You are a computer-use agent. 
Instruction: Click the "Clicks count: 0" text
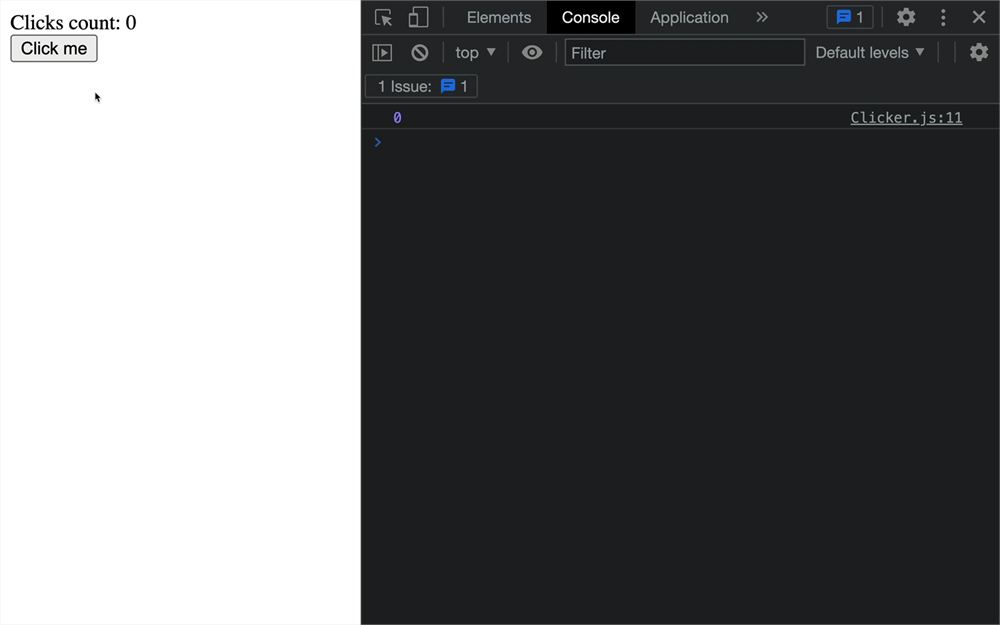point(73,22)
